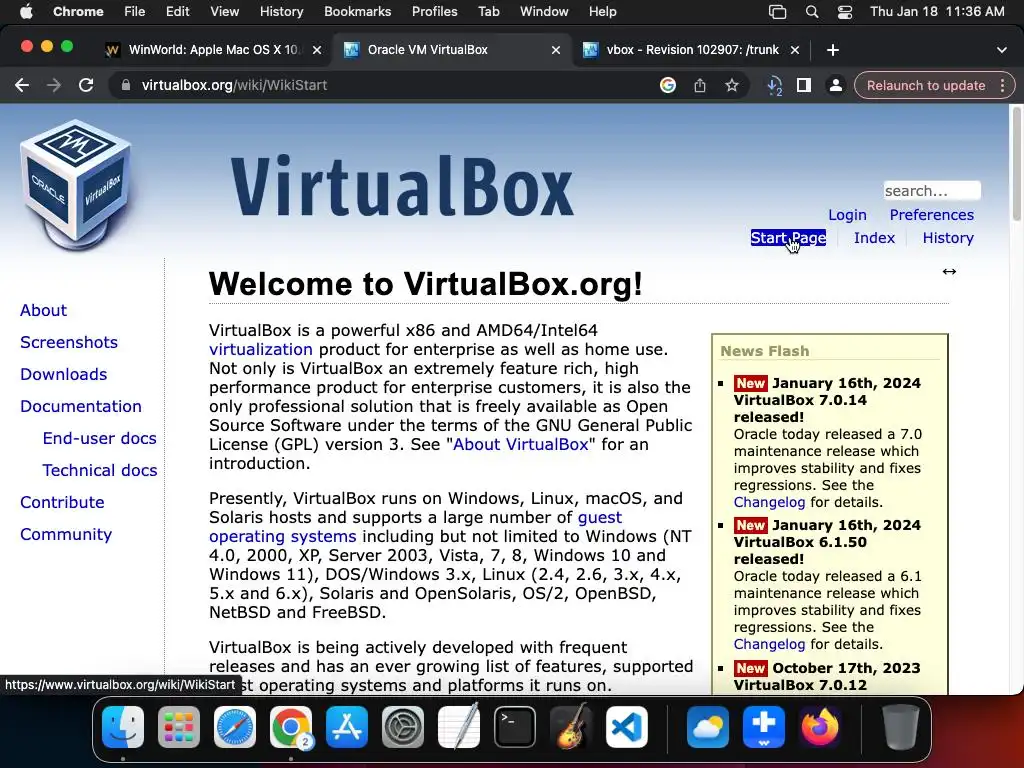
Task: Open Chrome's three-dot menu
Action: [1002, 86]
